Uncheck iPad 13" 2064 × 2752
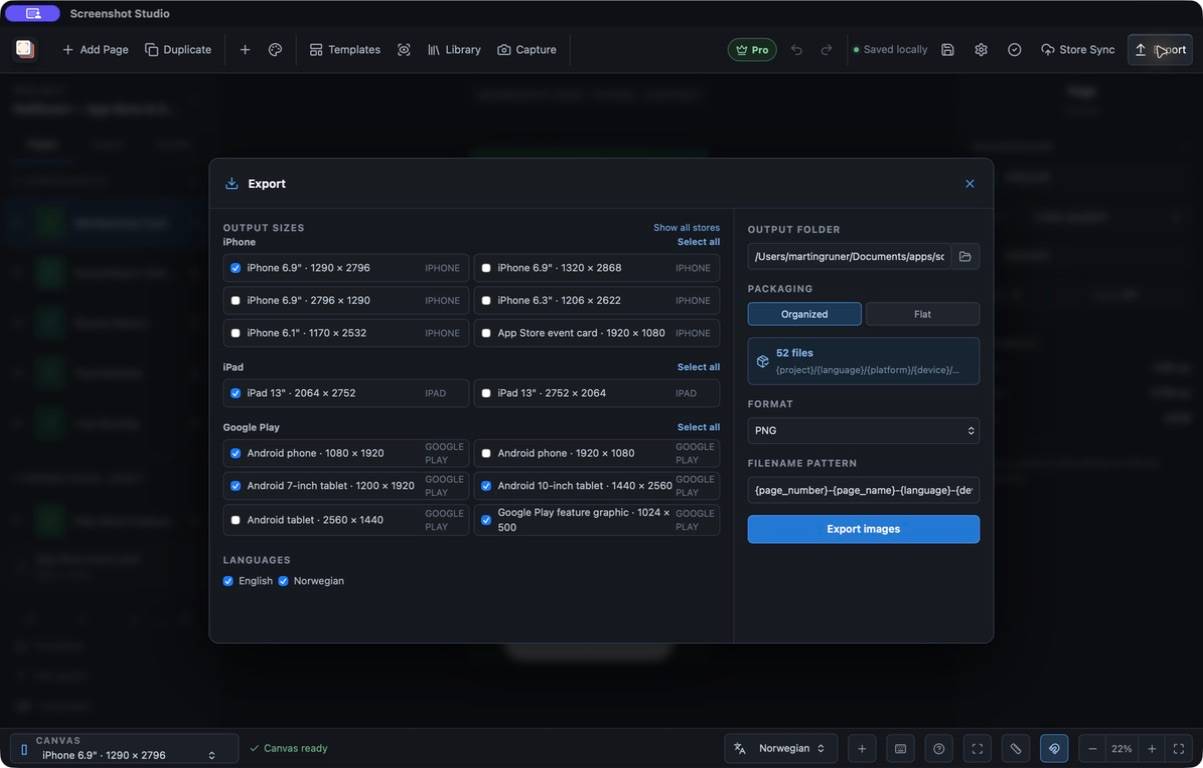Screen dimensions: 1203x768 tap(235, 393)
